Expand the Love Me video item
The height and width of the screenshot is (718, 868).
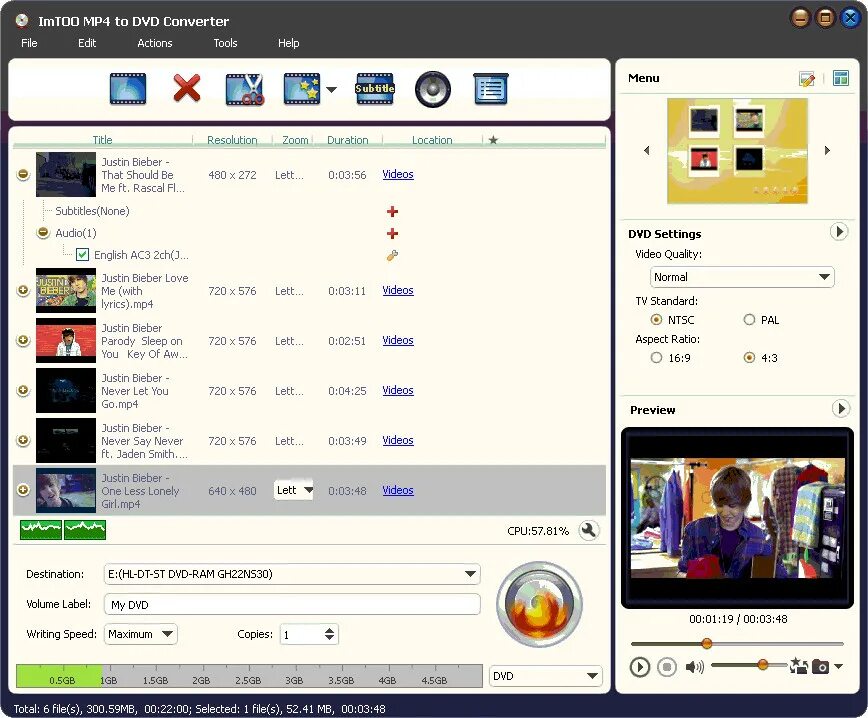23,290
